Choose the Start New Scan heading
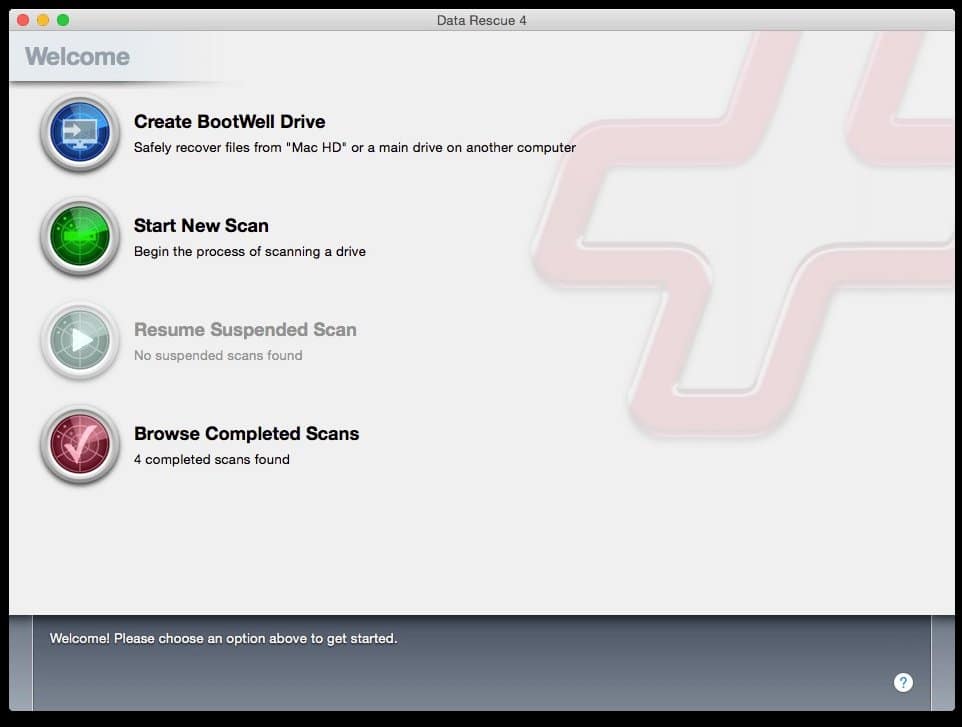962x727 pixels. [201, 225]
